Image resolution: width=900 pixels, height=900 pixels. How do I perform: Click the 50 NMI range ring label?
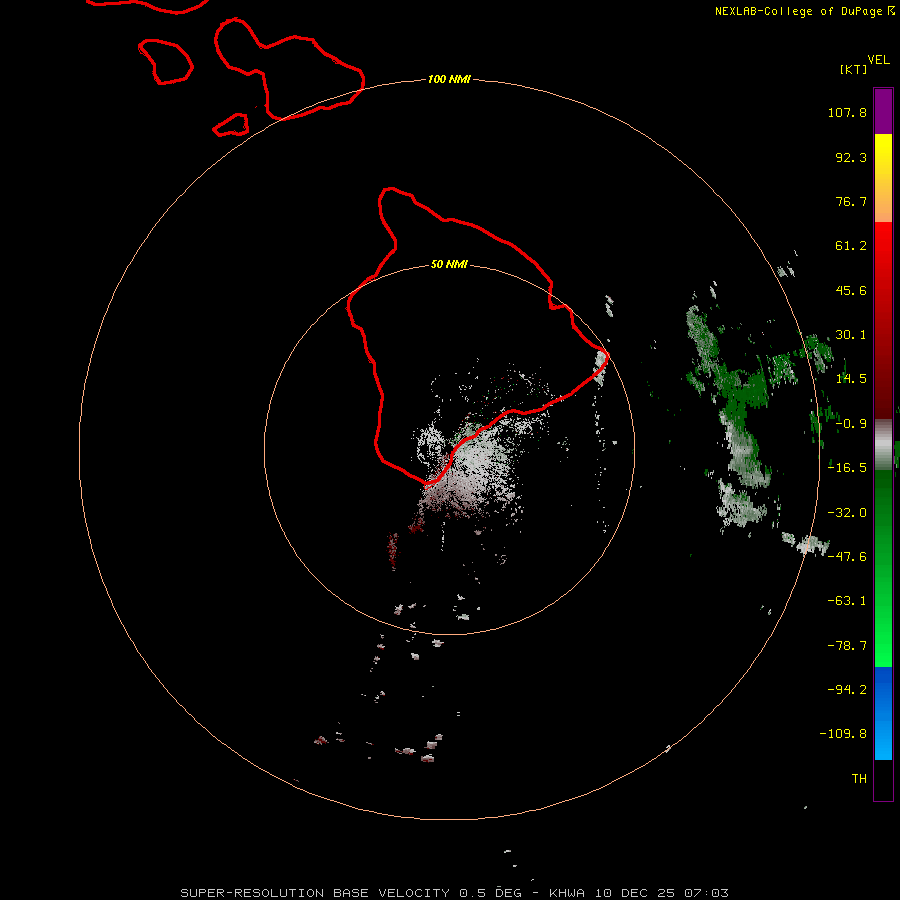coord(449,264)
